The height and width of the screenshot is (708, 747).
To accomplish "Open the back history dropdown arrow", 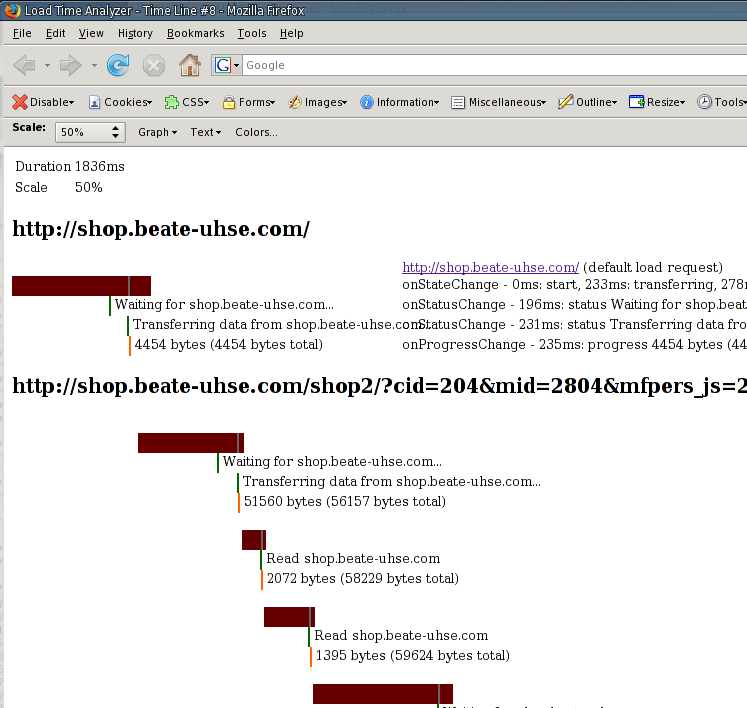I will (47, 65).
